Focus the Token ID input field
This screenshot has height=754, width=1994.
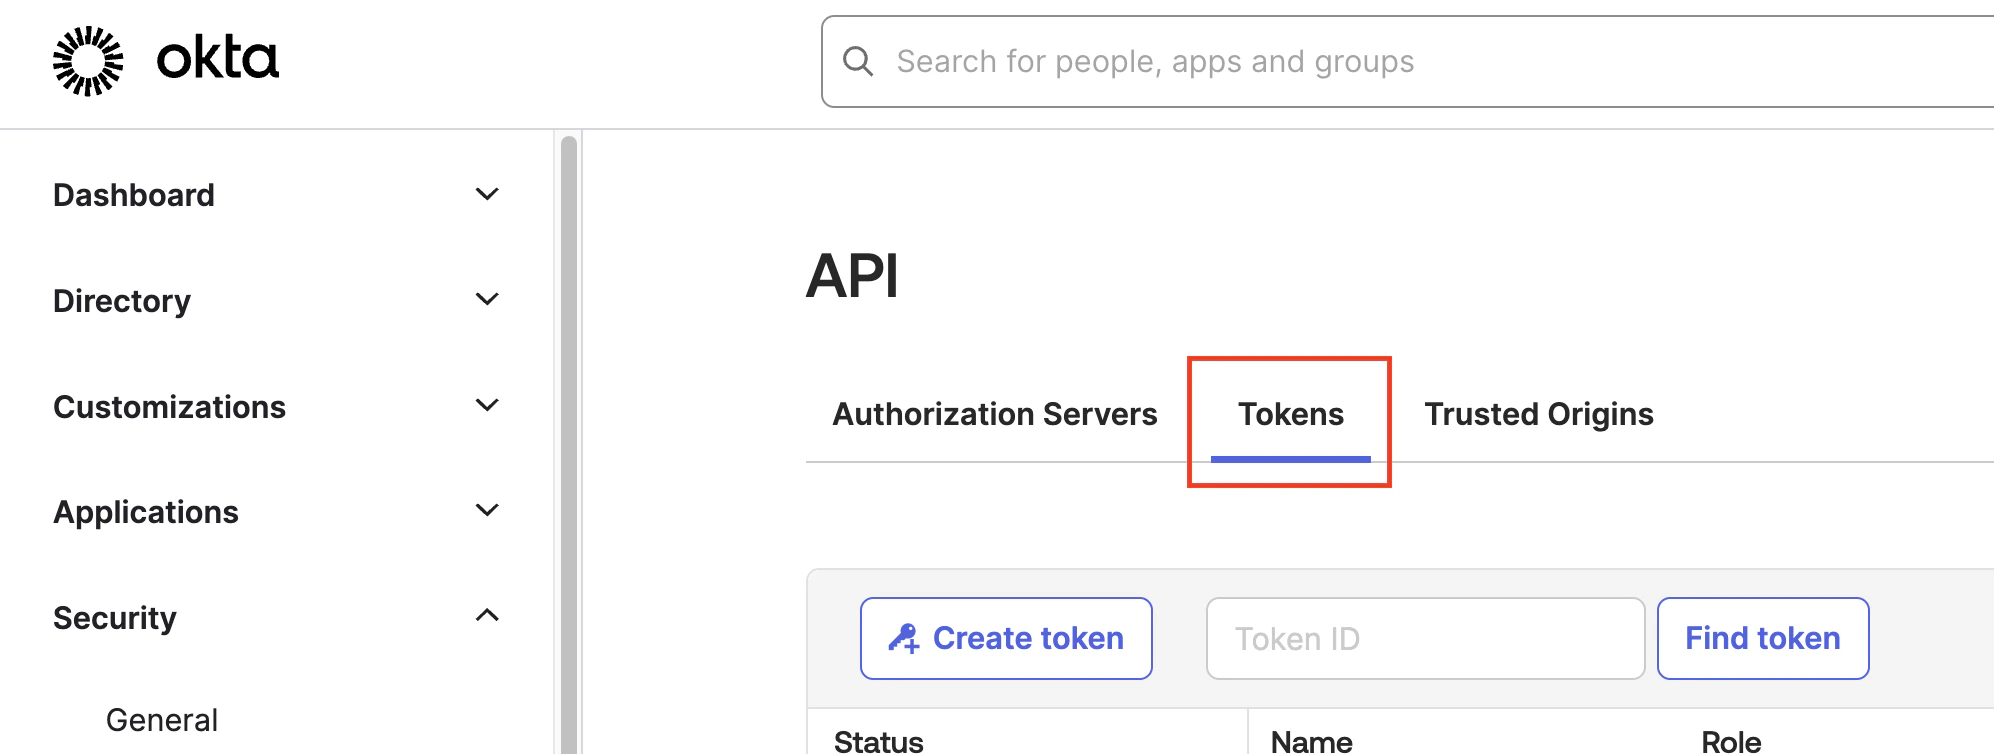coord(1425,638)
